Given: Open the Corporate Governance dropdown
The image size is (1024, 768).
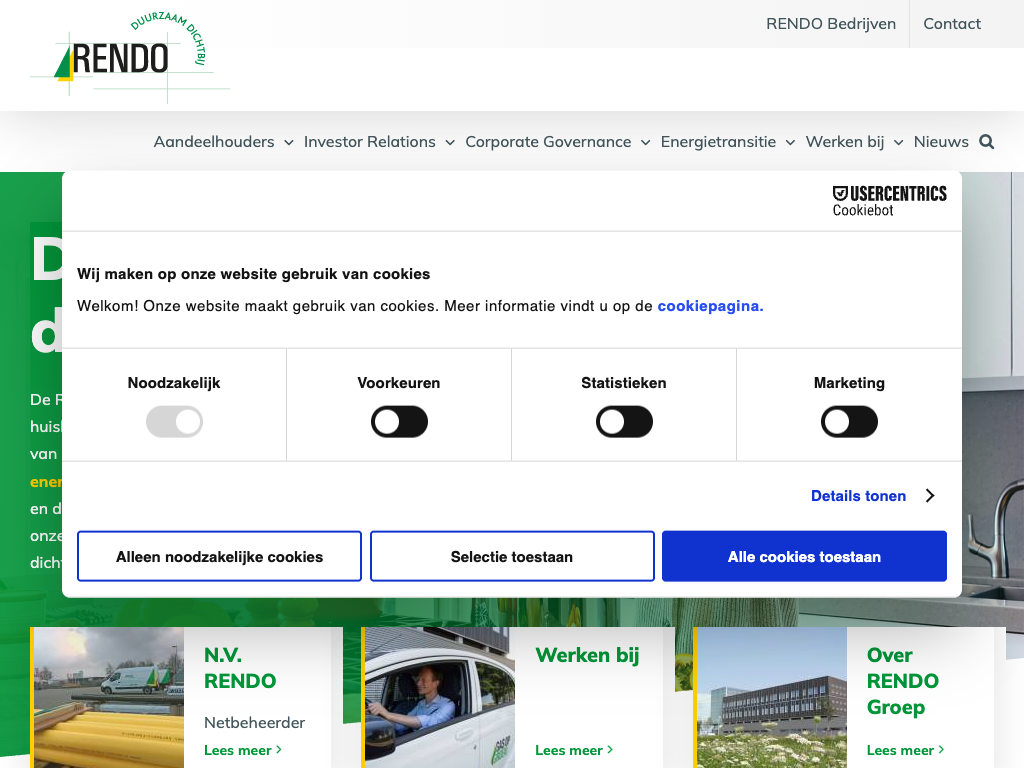Looking at the screenshot, I should pos(557,142).
